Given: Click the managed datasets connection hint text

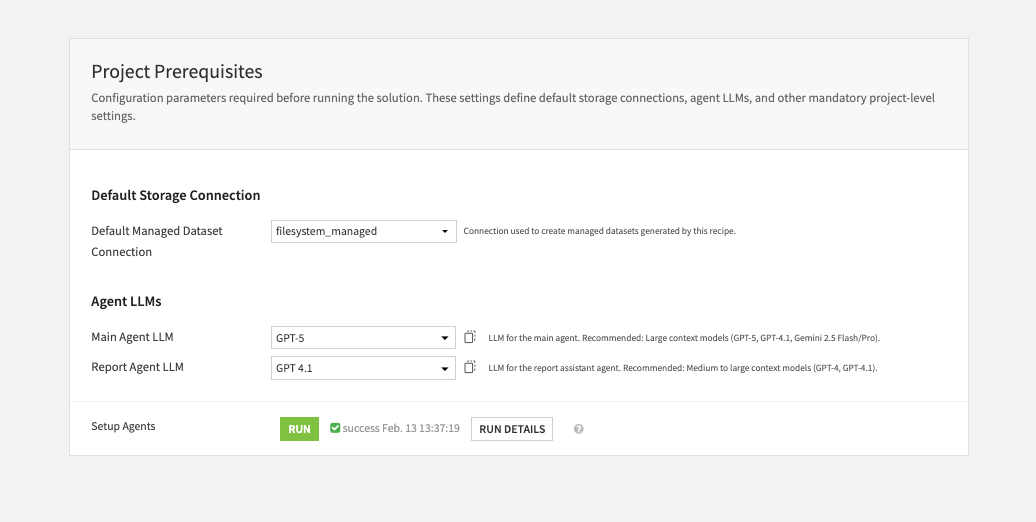Looking at the screenshot, I should coord(599,231).
